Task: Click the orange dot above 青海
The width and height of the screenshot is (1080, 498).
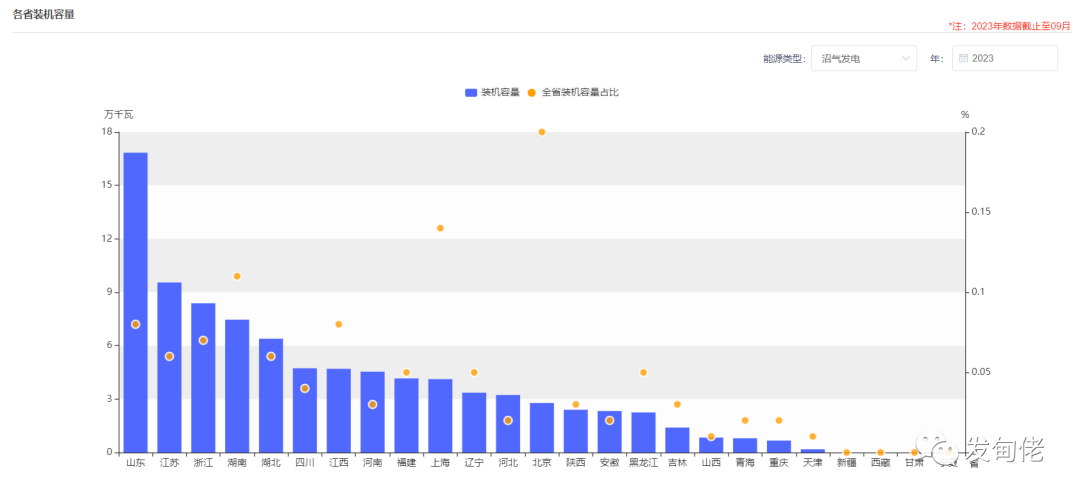Action: click(x=745, y=420)
